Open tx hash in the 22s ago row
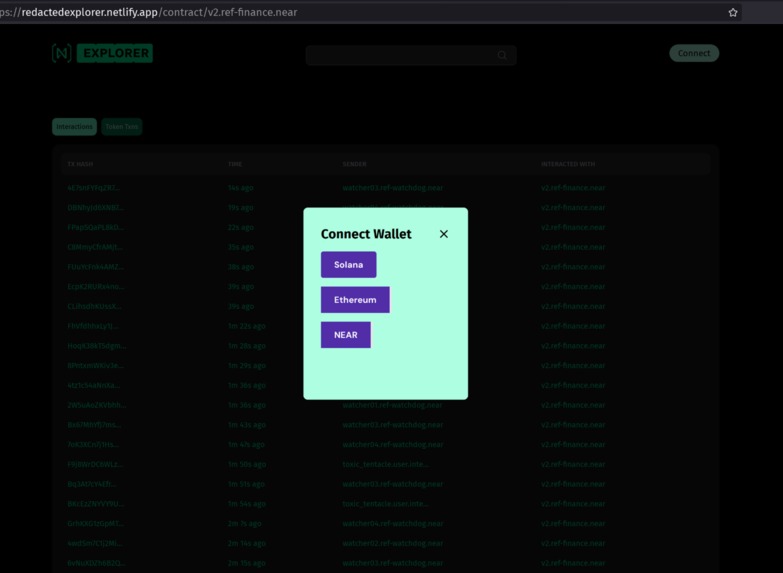783x573 pixels. pyautogui.click(x=95, y=227)
